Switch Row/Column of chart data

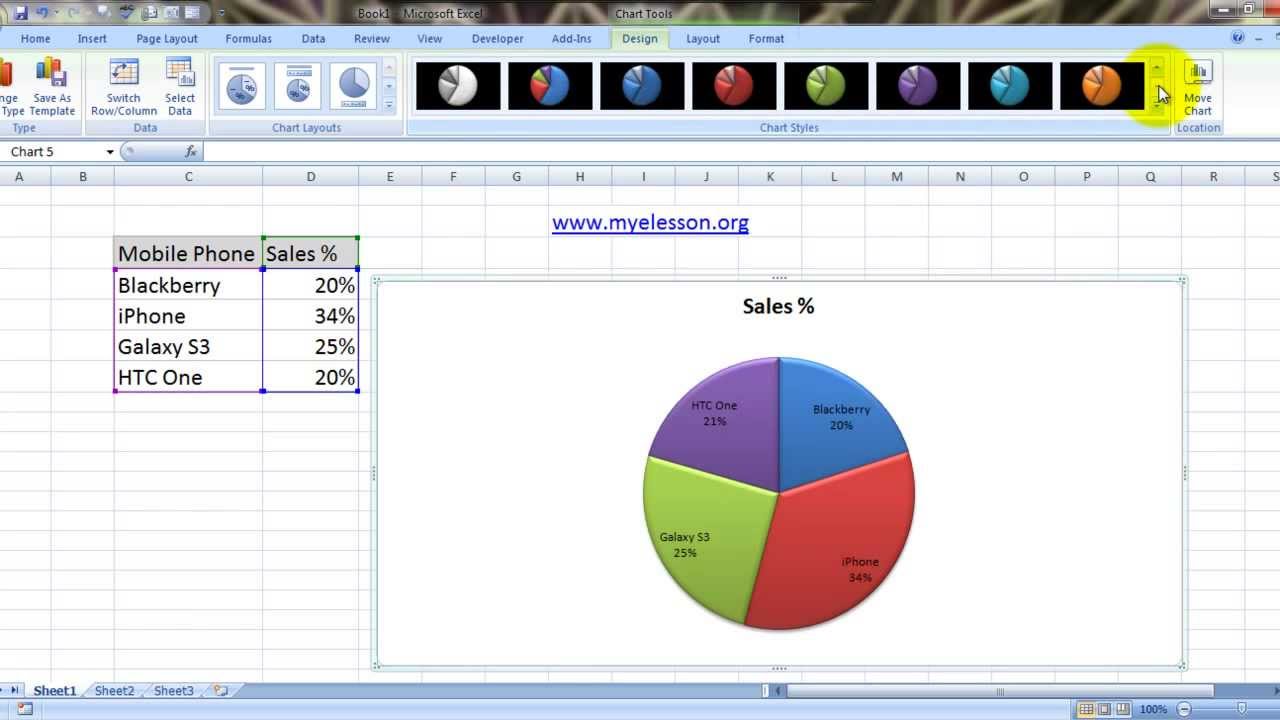[124, 88]
